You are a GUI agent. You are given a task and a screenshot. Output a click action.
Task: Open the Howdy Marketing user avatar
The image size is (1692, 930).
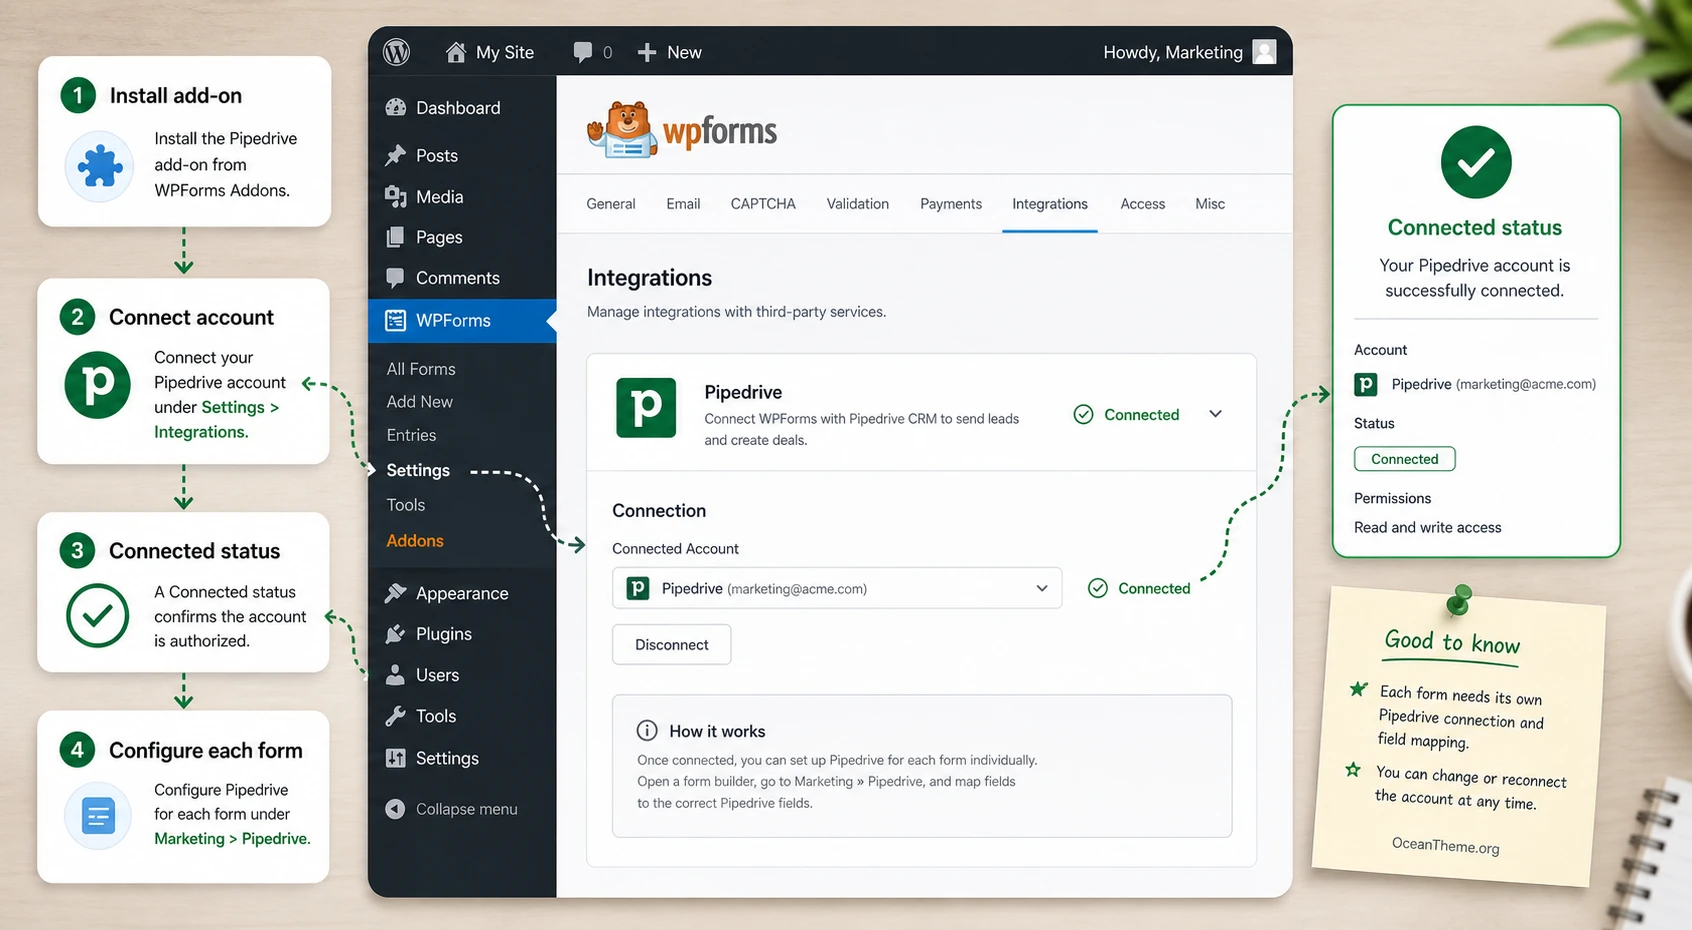pos(1264,52)
